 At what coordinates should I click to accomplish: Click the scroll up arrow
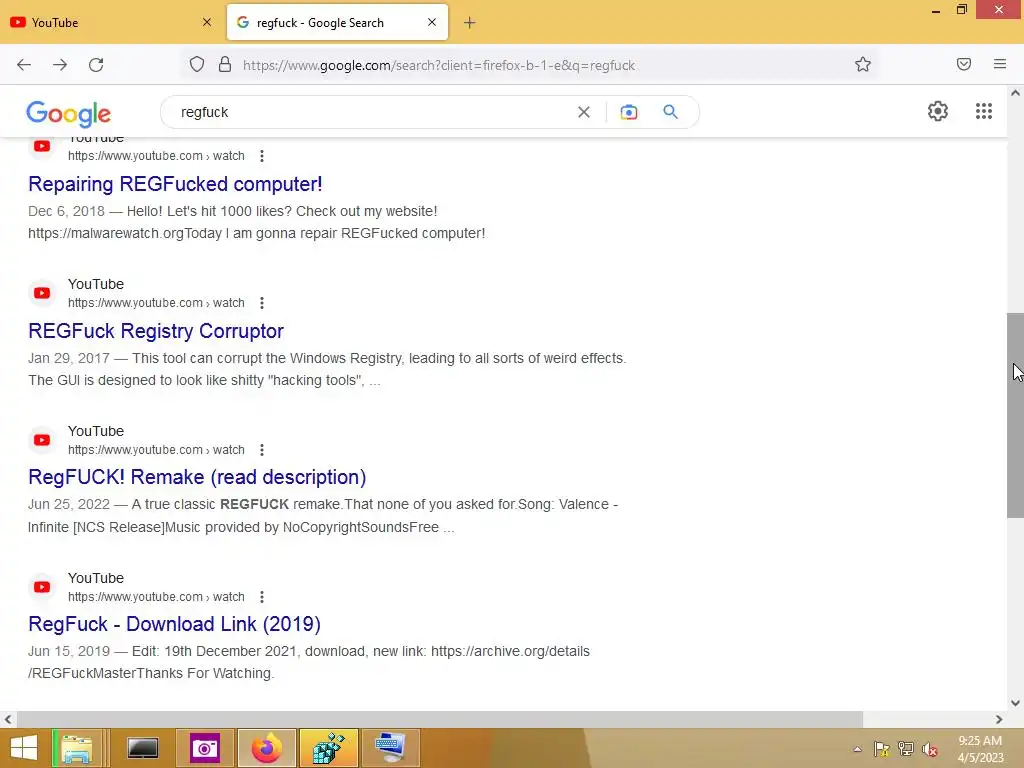pos(1015,93)
